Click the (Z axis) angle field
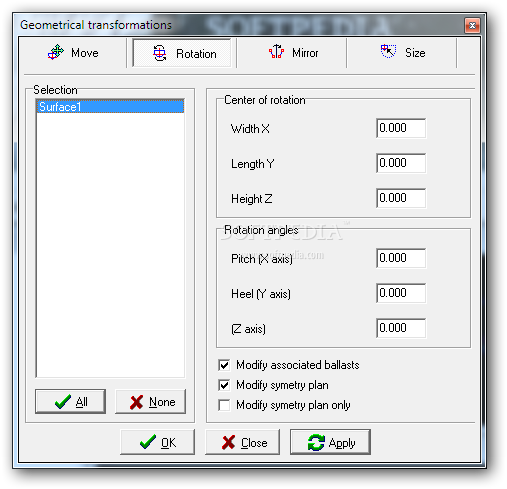507x489 pixels. click(401, 328)
